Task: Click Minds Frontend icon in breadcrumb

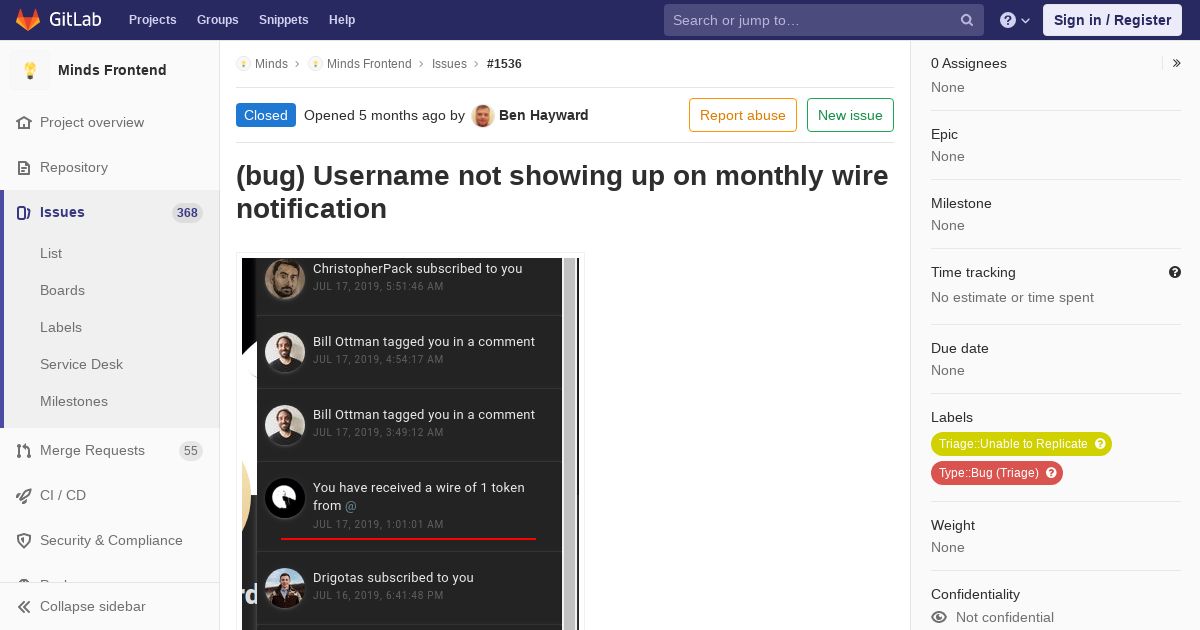Action: point(315,64)
